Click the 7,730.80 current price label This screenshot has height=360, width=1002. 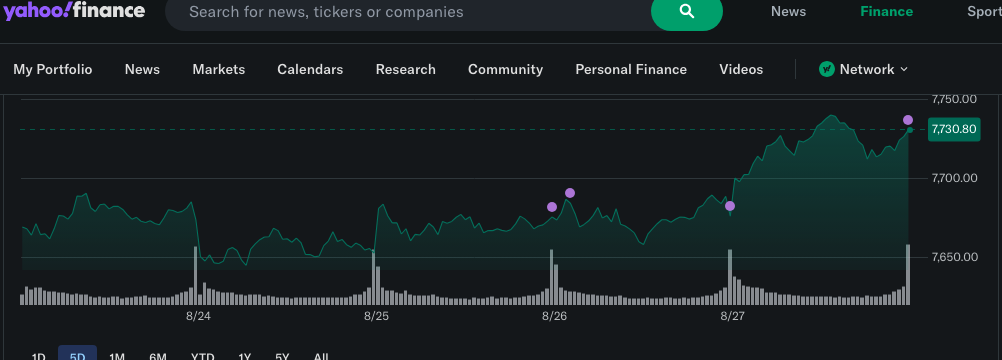coord(953,130)
